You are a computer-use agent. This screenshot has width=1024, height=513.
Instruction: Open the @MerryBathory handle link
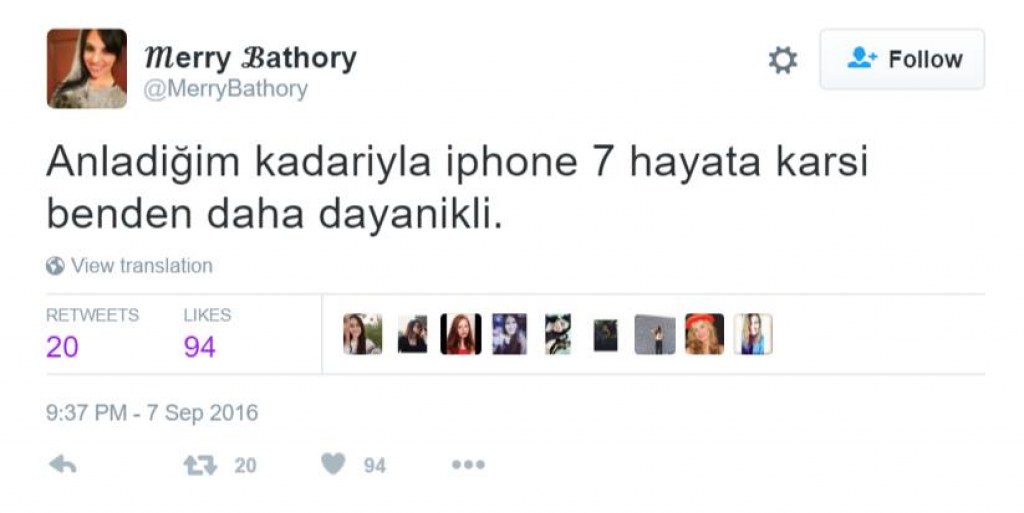[x=225, y=89]
